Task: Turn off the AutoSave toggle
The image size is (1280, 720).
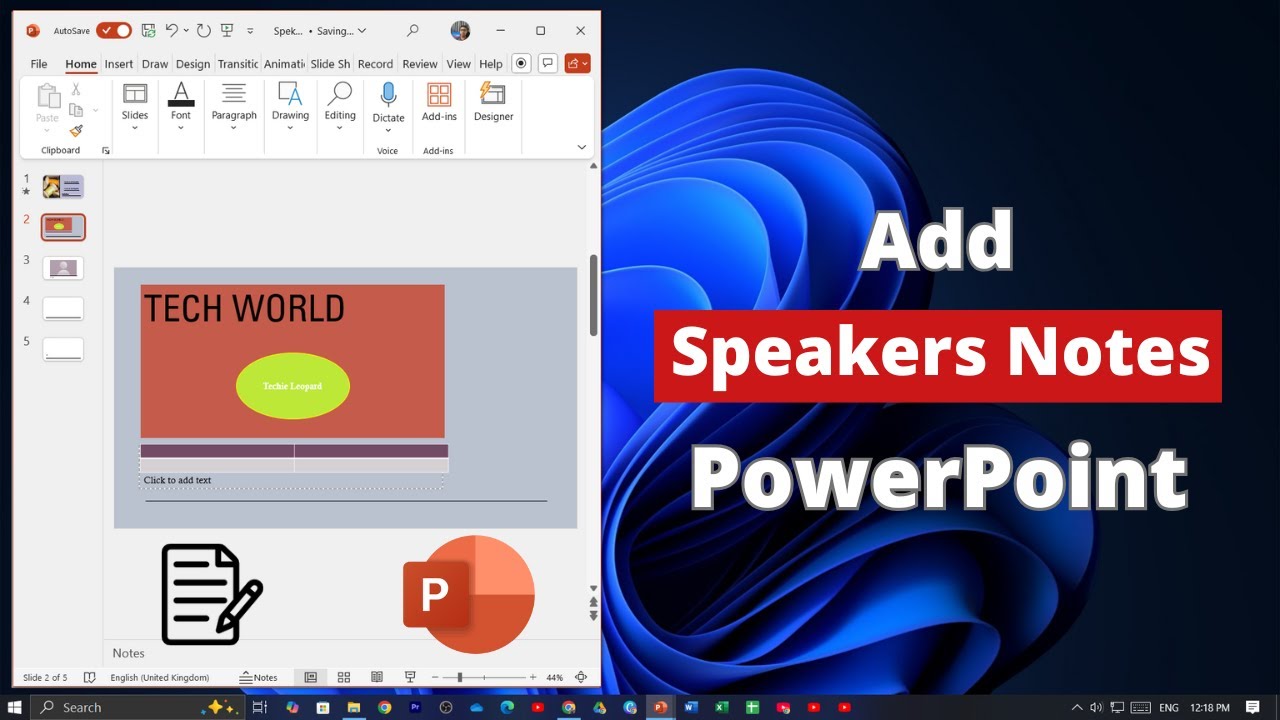Action: click(x=114, y=31)
